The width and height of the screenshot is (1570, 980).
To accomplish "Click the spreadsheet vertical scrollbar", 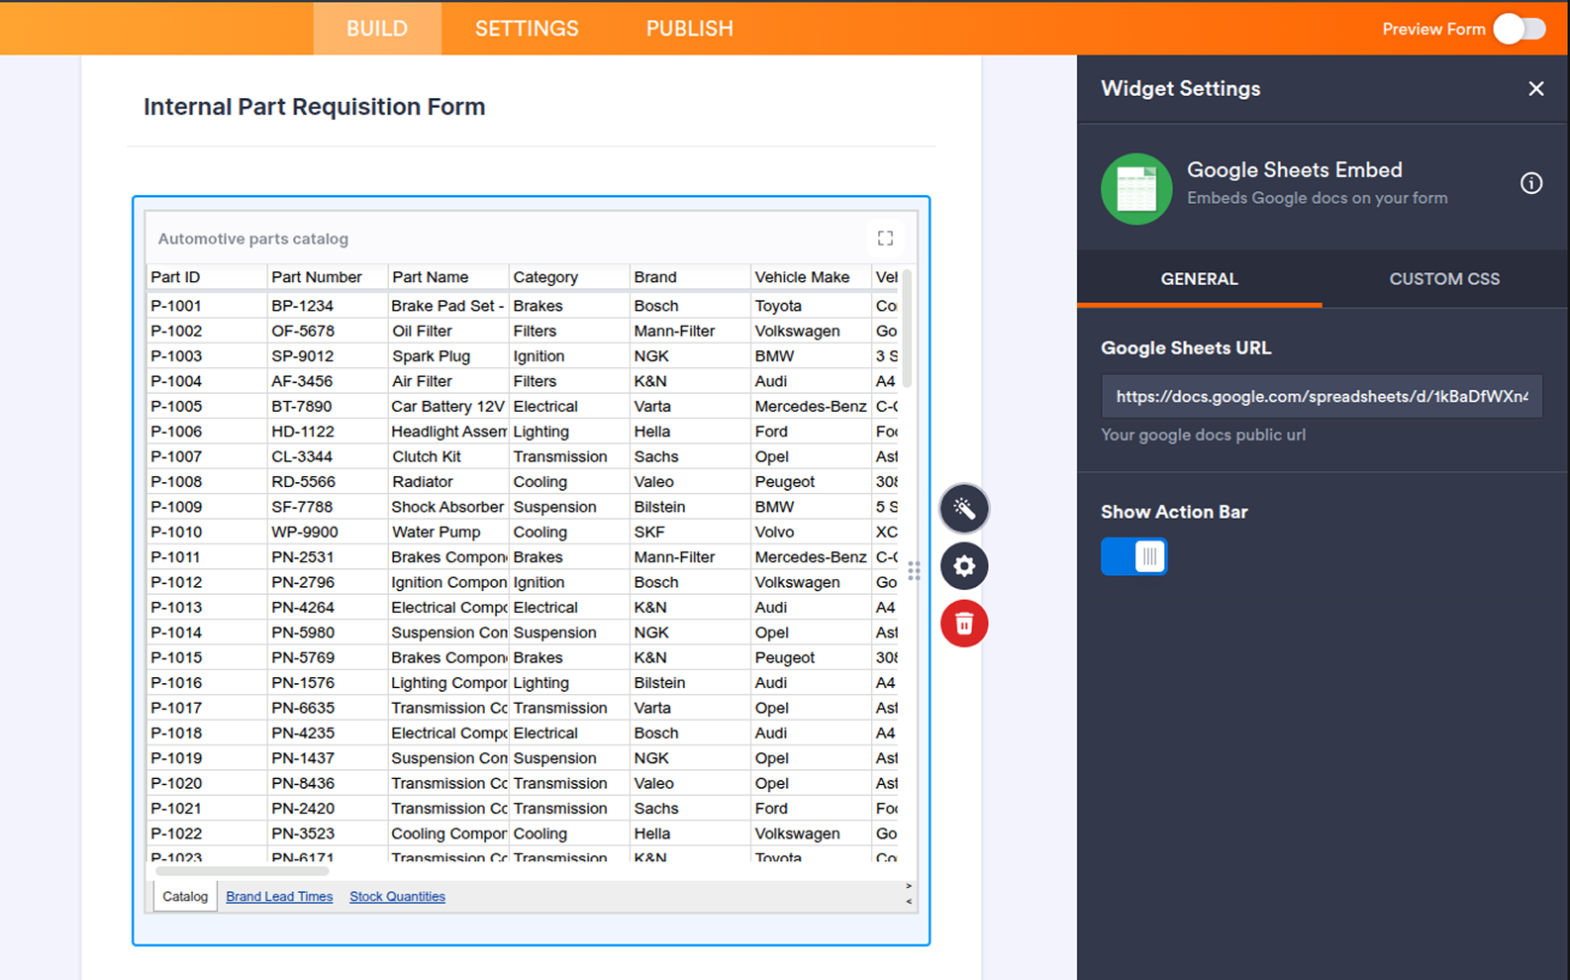I will [907, 328].
